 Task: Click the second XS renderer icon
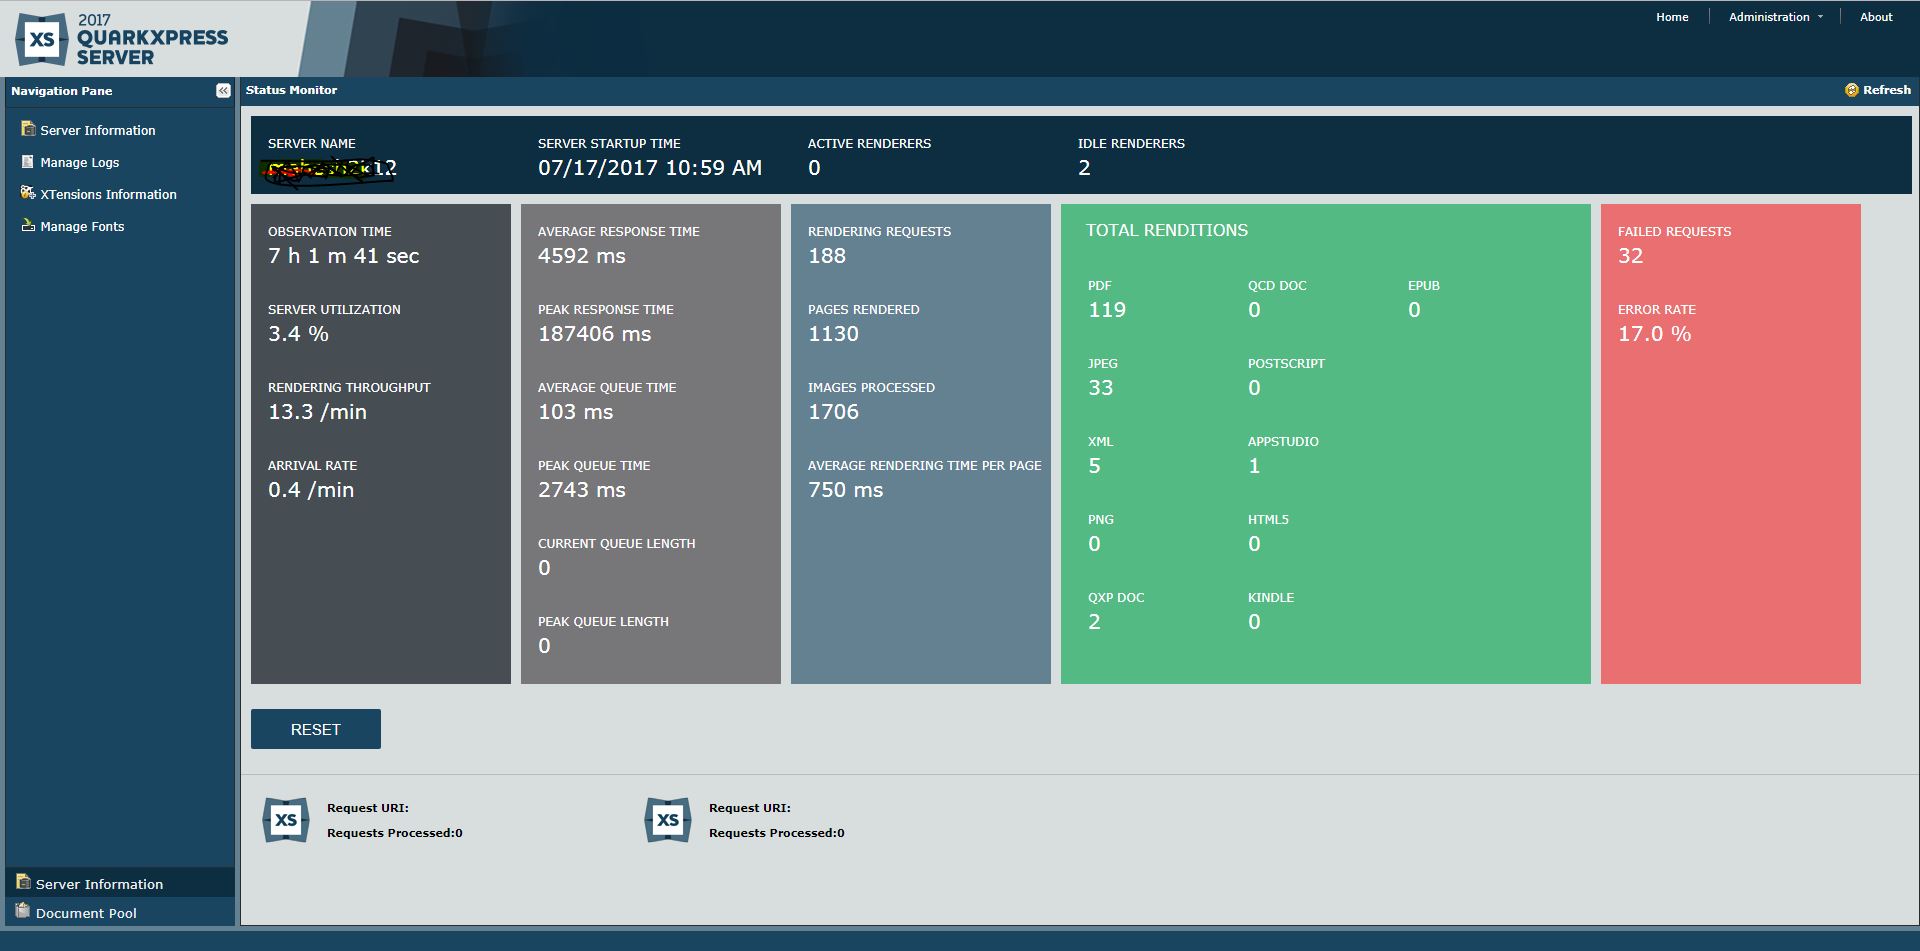[x=668, y=820]
